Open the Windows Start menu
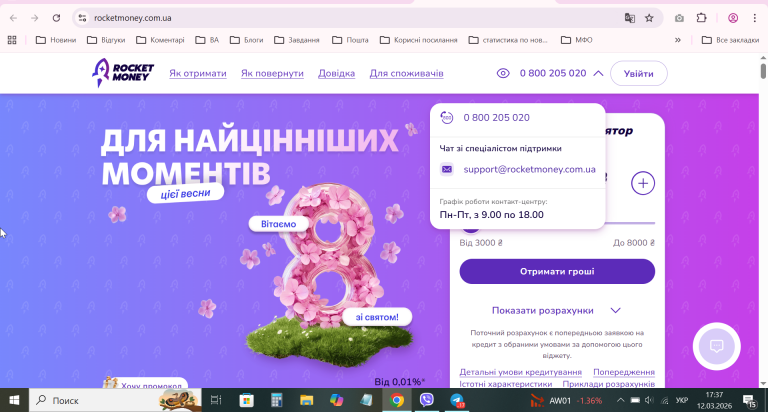 [14, 400]
